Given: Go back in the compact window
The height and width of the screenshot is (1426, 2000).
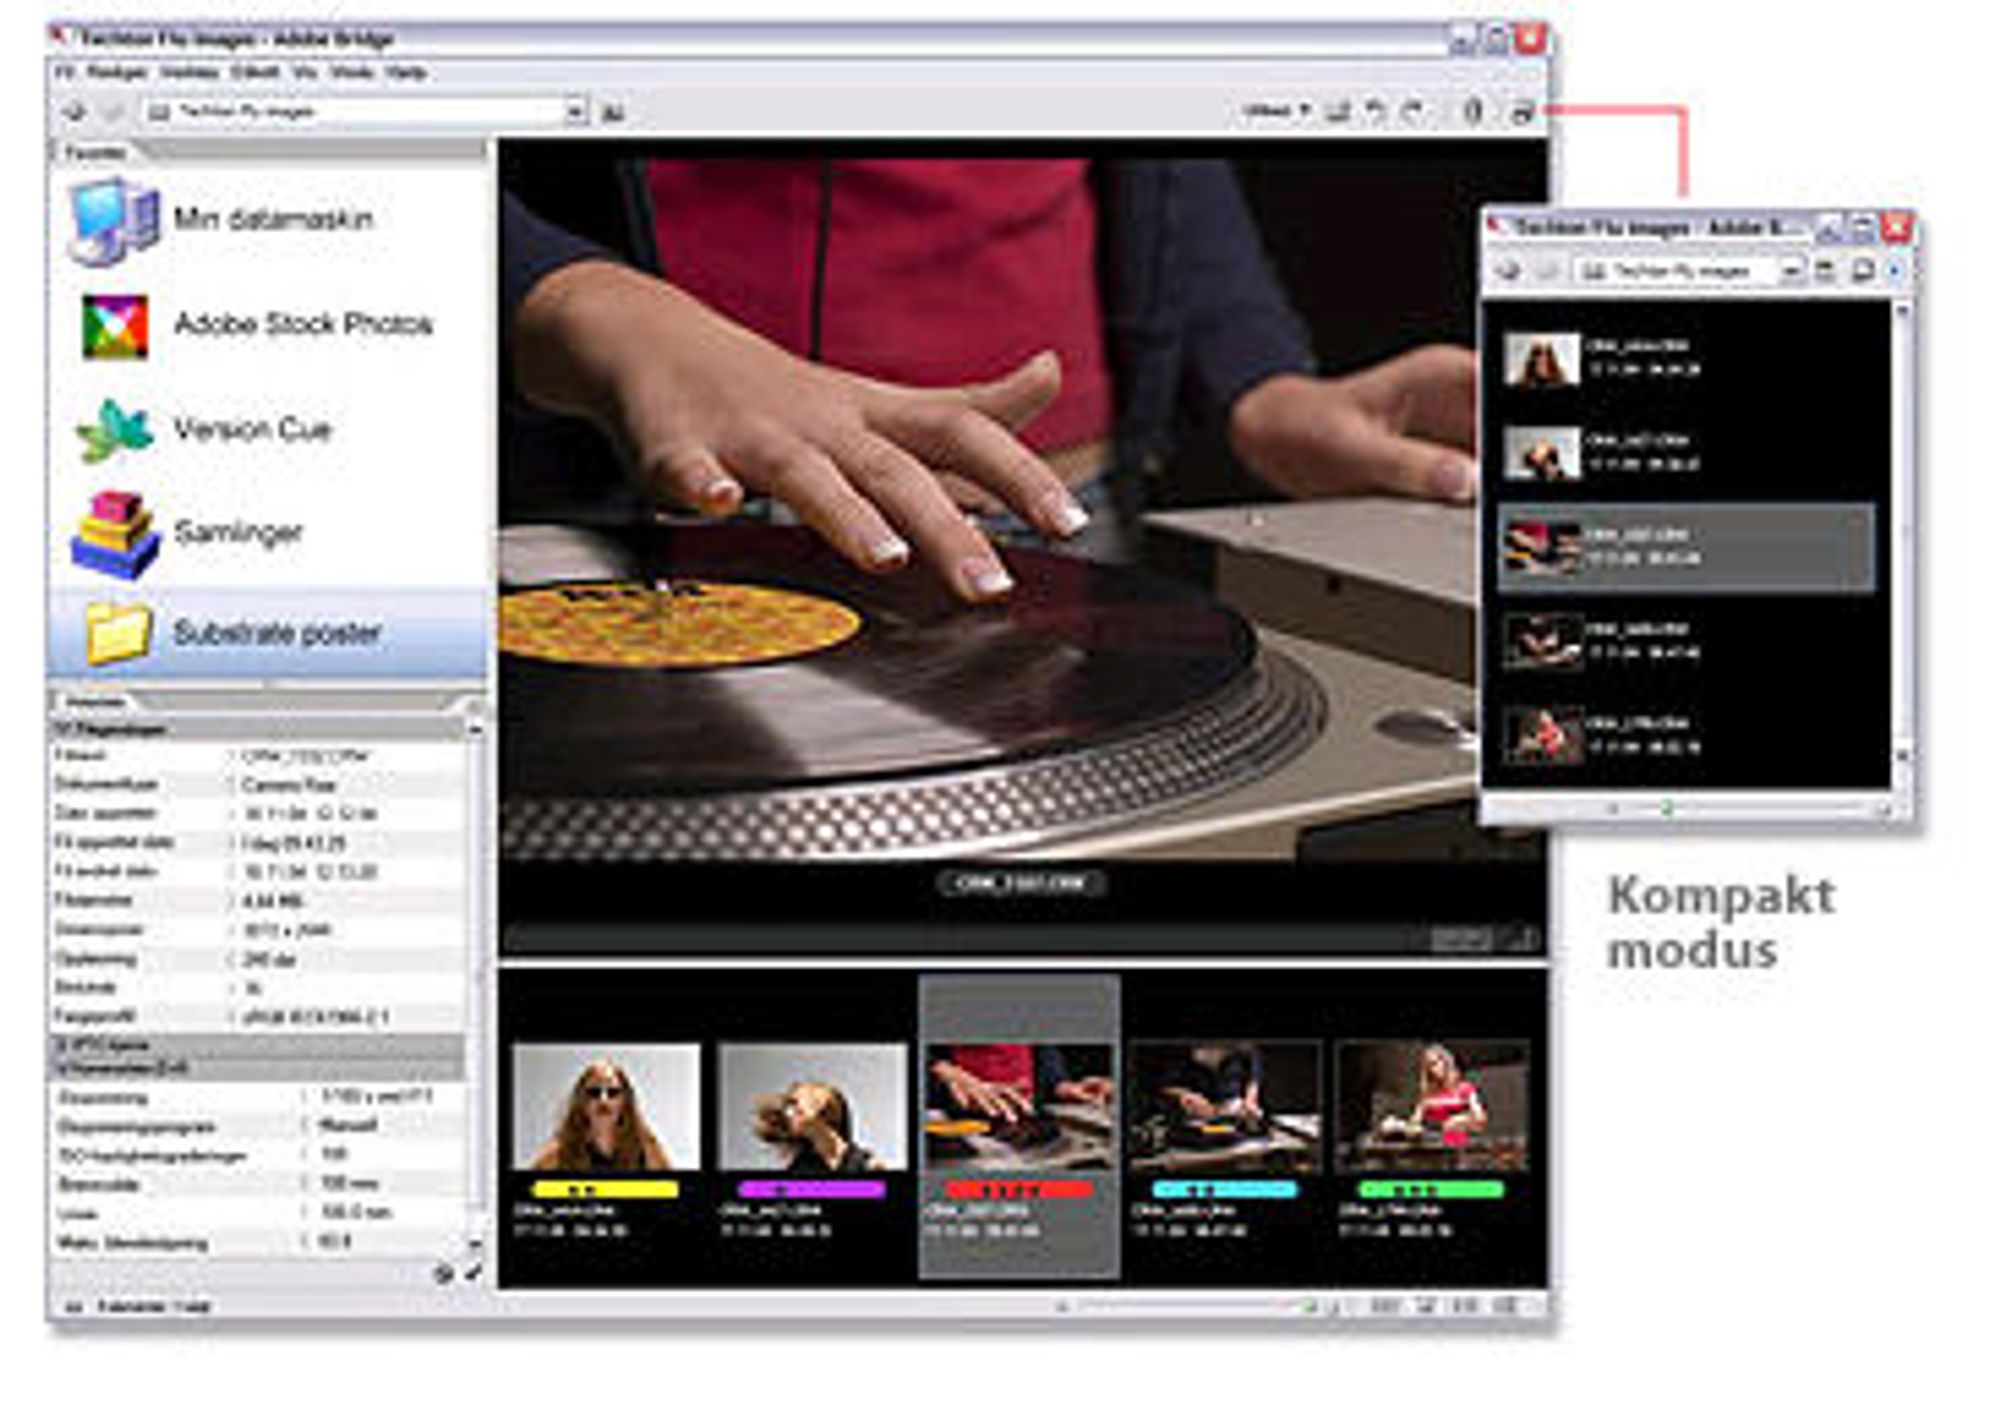Looking at the screenshot, I should 1509,270.
